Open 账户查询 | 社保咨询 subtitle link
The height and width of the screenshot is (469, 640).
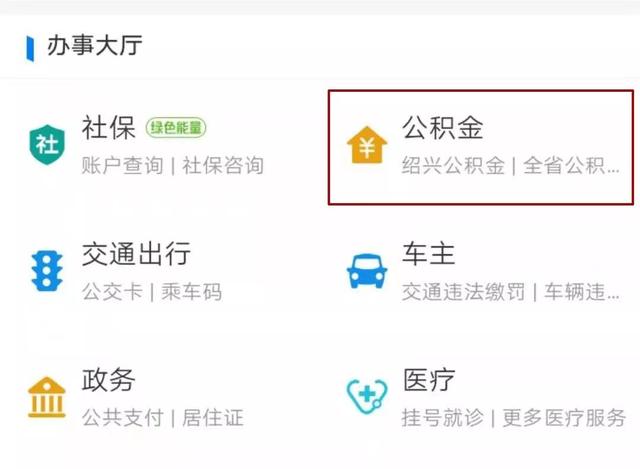coord(173,166)
